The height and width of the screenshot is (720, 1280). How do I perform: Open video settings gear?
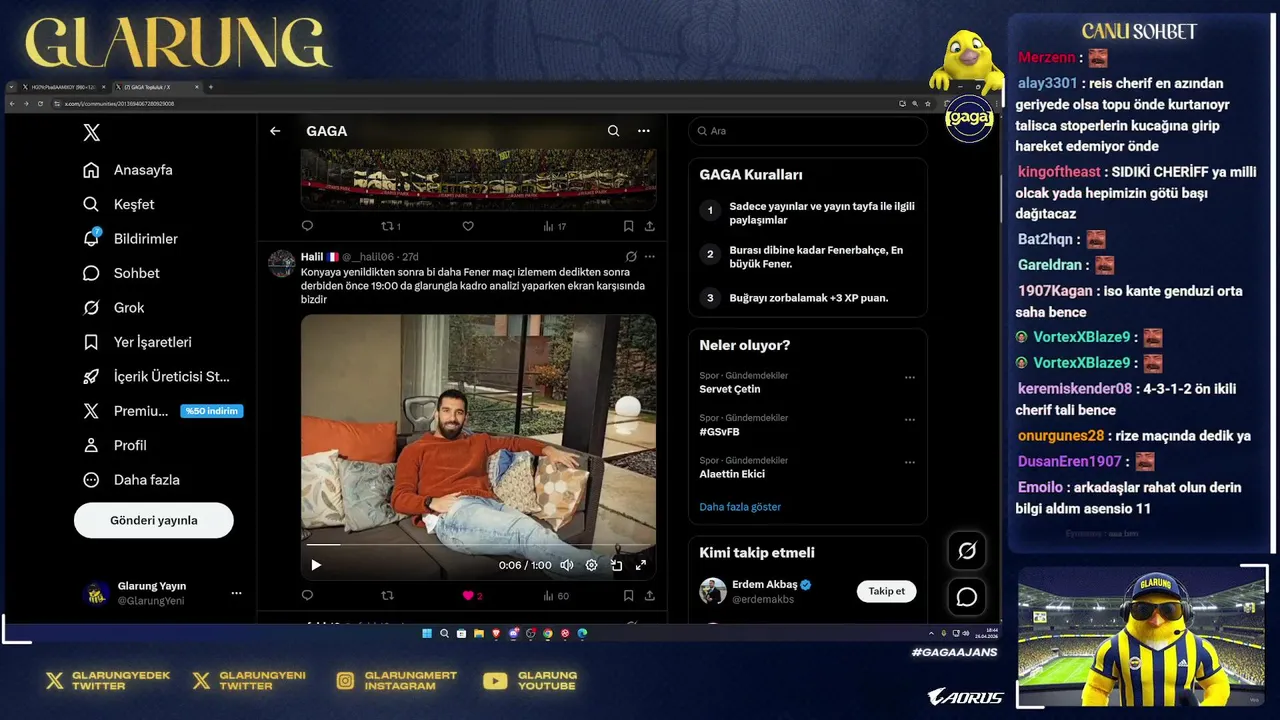(591, 565)
